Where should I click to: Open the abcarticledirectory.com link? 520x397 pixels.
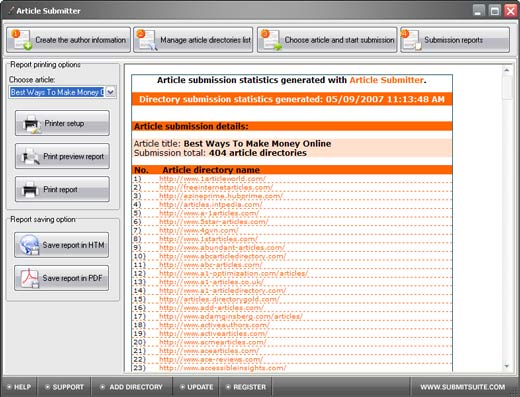tap(223, 256)
